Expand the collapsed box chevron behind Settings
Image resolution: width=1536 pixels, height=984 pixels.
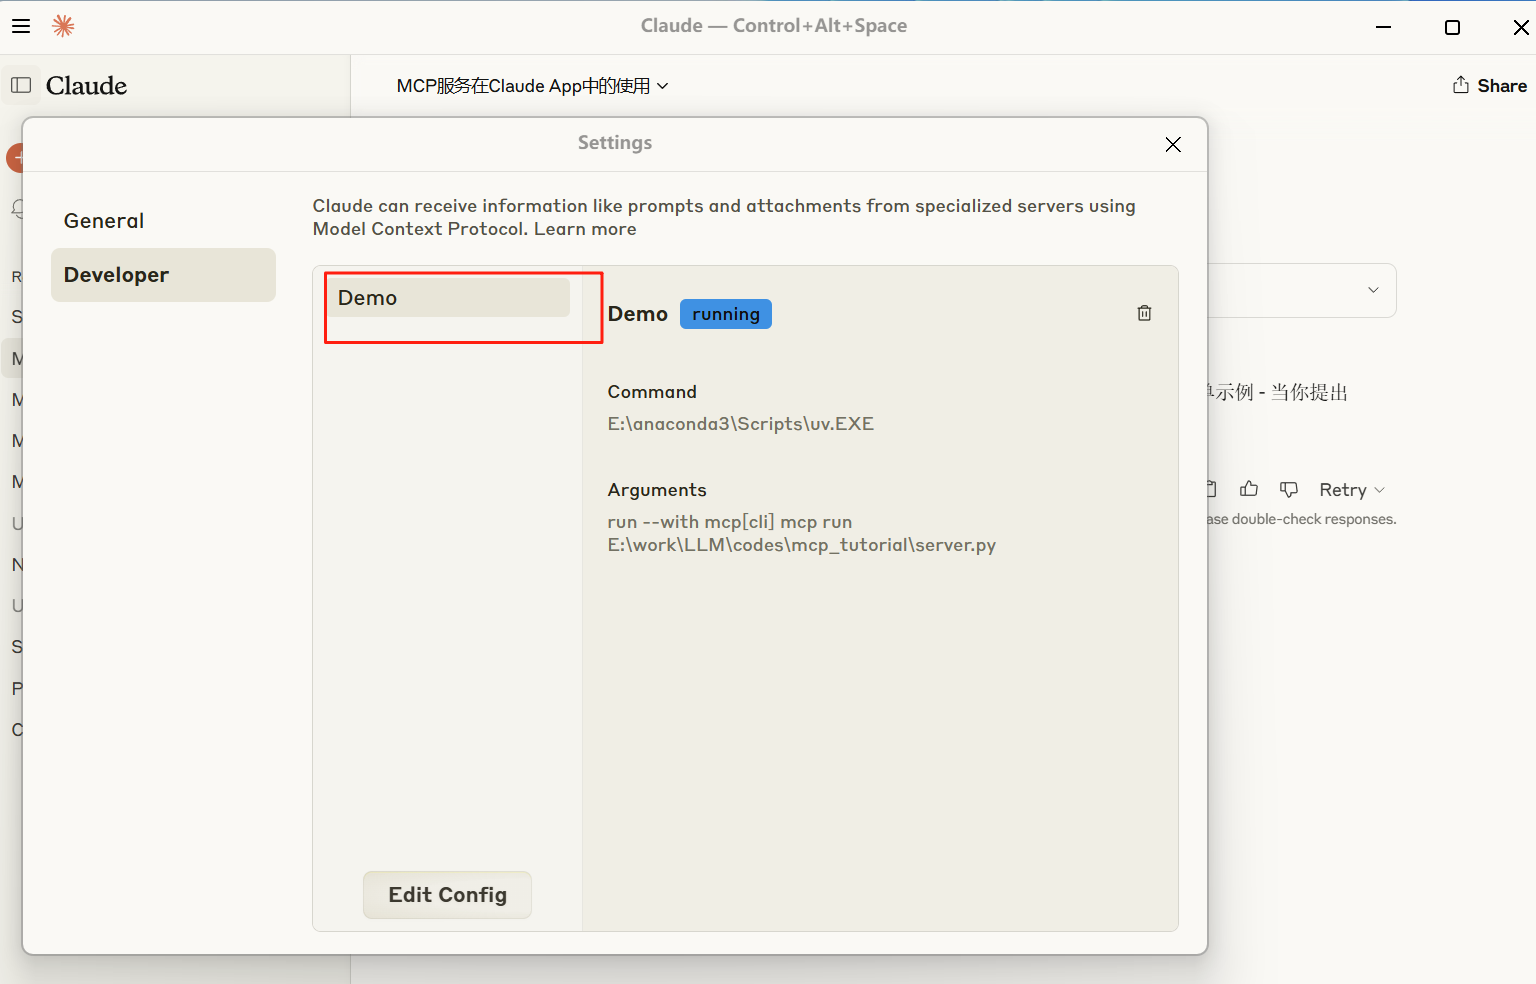point(1373,290)
